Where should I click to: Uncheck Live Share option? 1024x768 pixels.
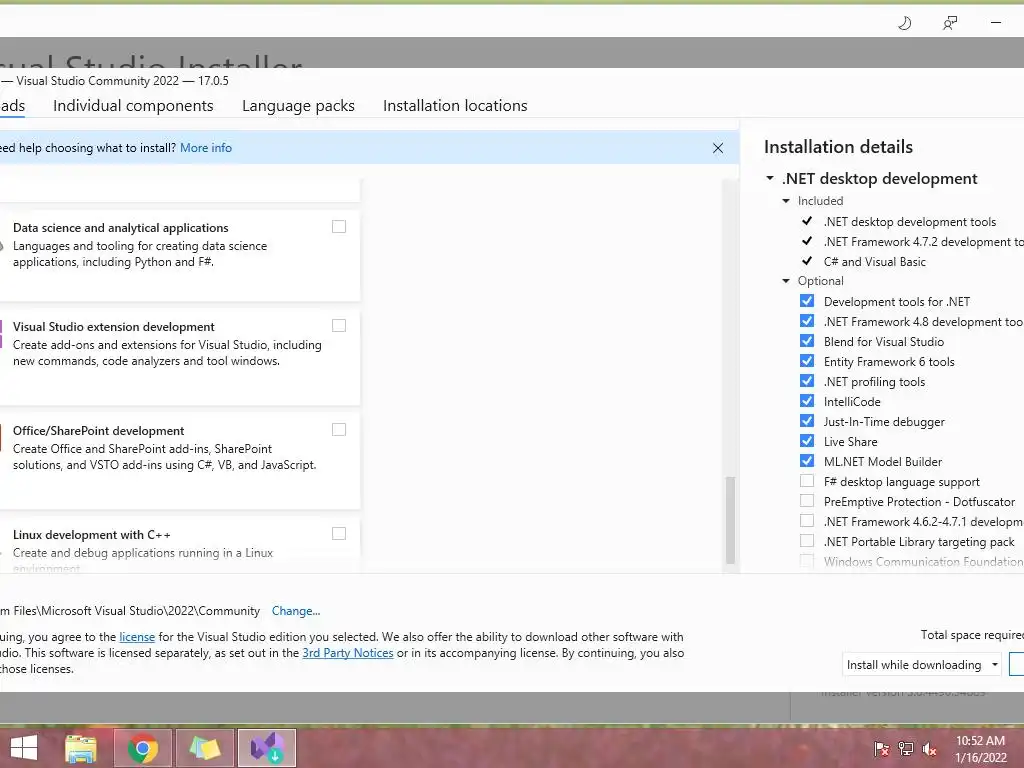point(807,441)
